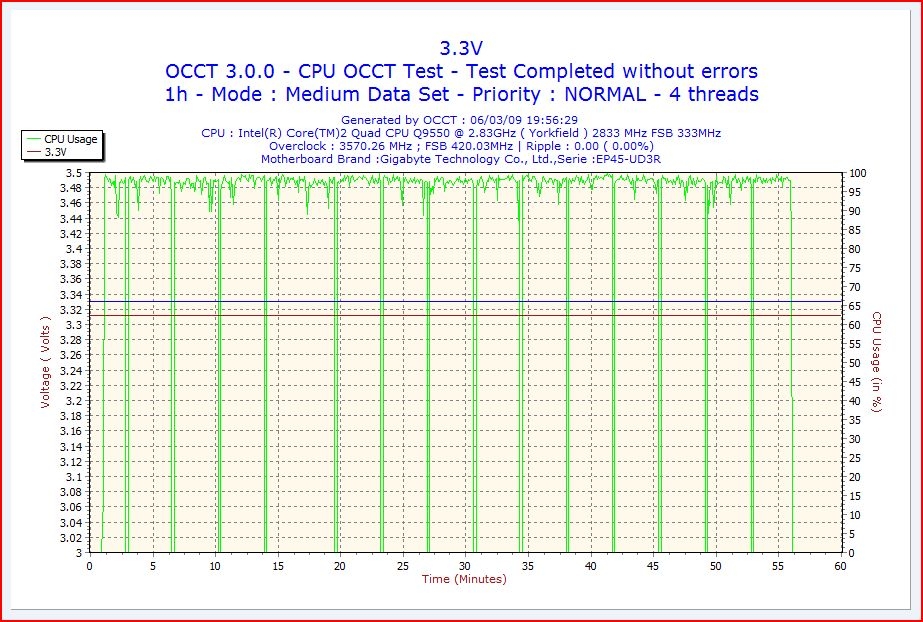Click the 3.3V legend entry
This screenshot has width=923, height=622.
tap(47, 152)
